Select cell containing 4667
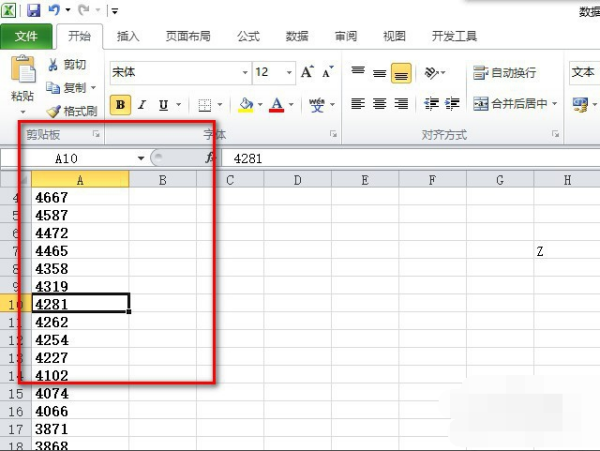Viewport: 600px width, 451px height. click(x=80, y=197)
